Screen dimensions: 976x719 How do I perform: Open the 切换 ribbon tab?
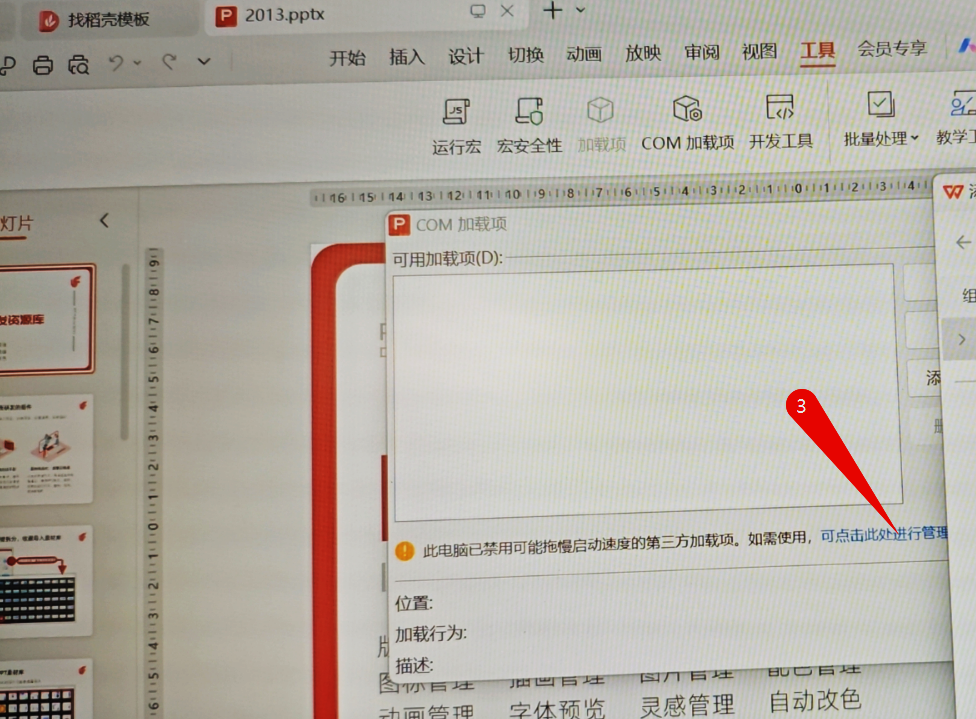click(525, 55)
